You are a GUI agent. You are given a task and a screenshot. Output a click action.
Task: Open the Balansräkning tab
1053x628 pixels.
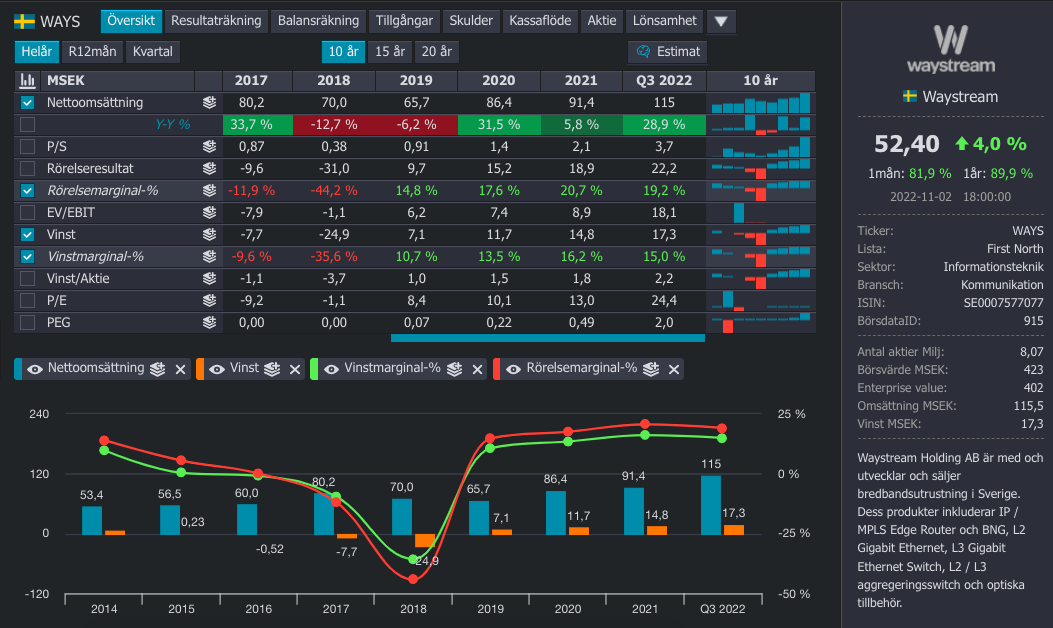click(318, 21)
